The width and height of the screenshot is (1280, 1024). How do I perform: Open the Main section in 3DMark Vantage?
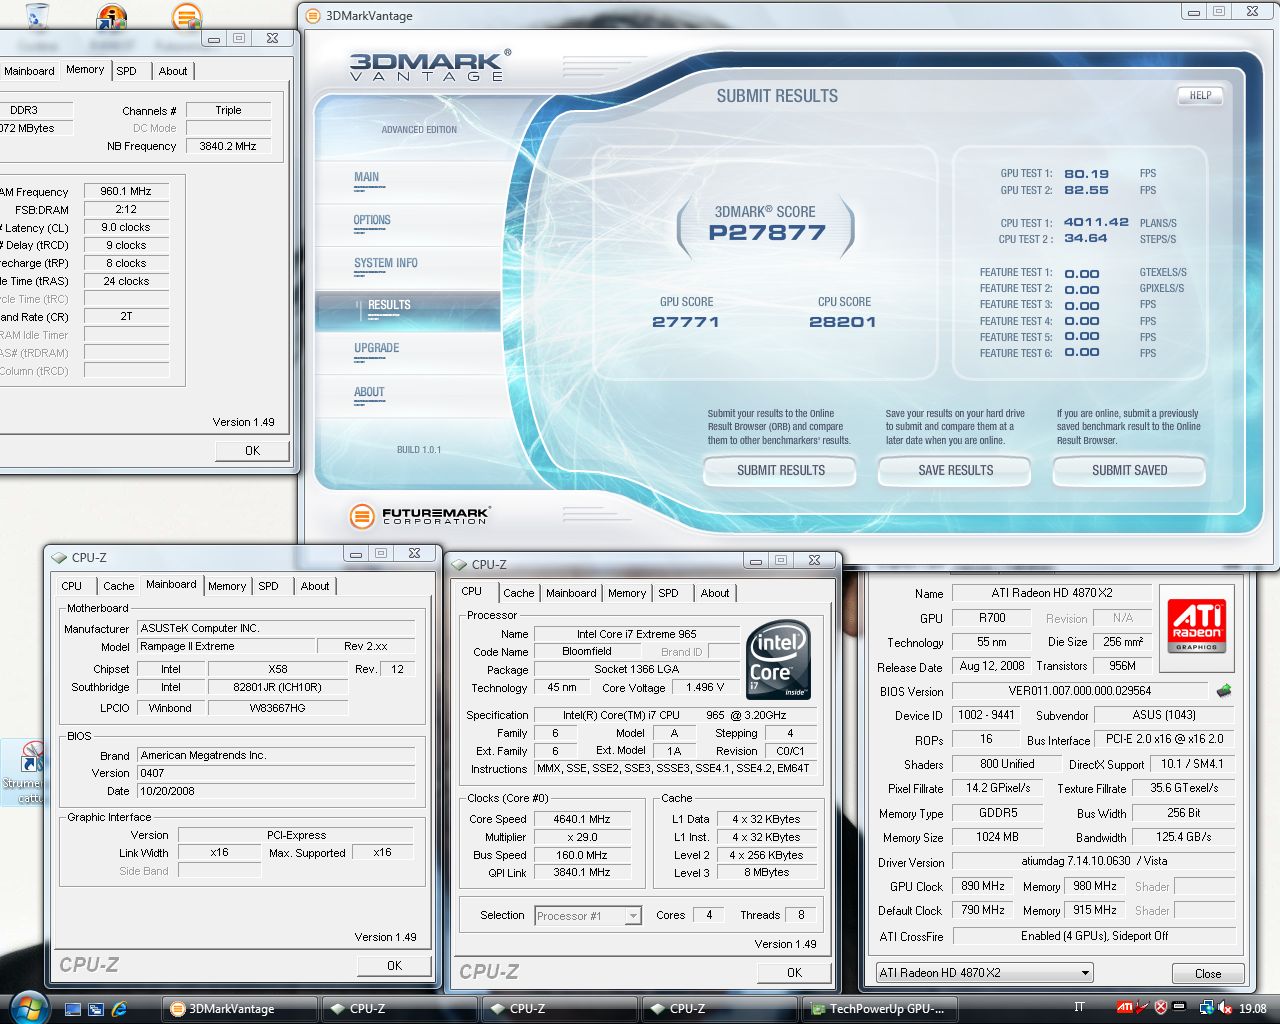click(x=367, y=178)
